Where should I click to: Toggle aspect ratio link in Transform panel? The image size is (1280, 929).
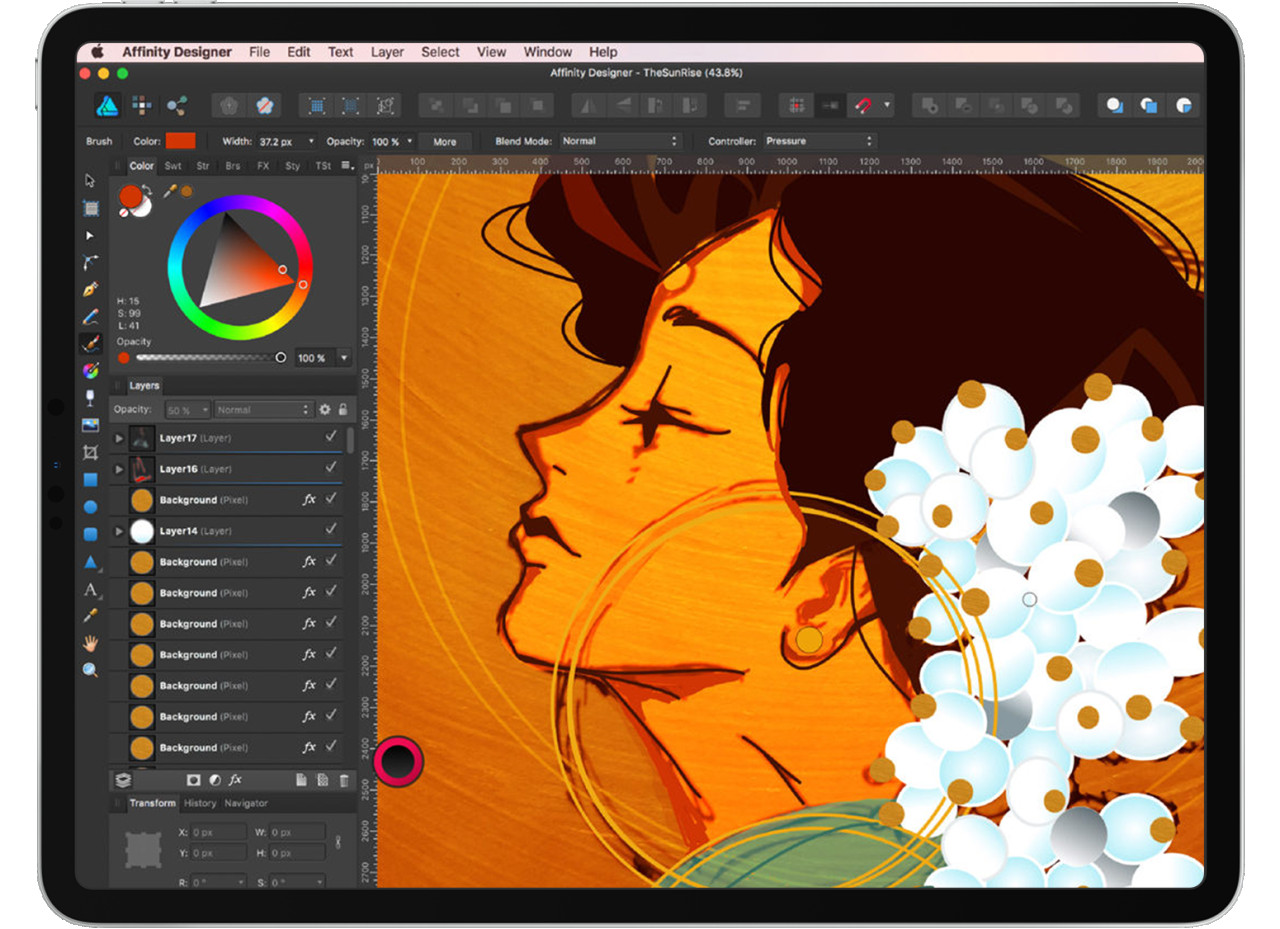click(x=338, y=842)
